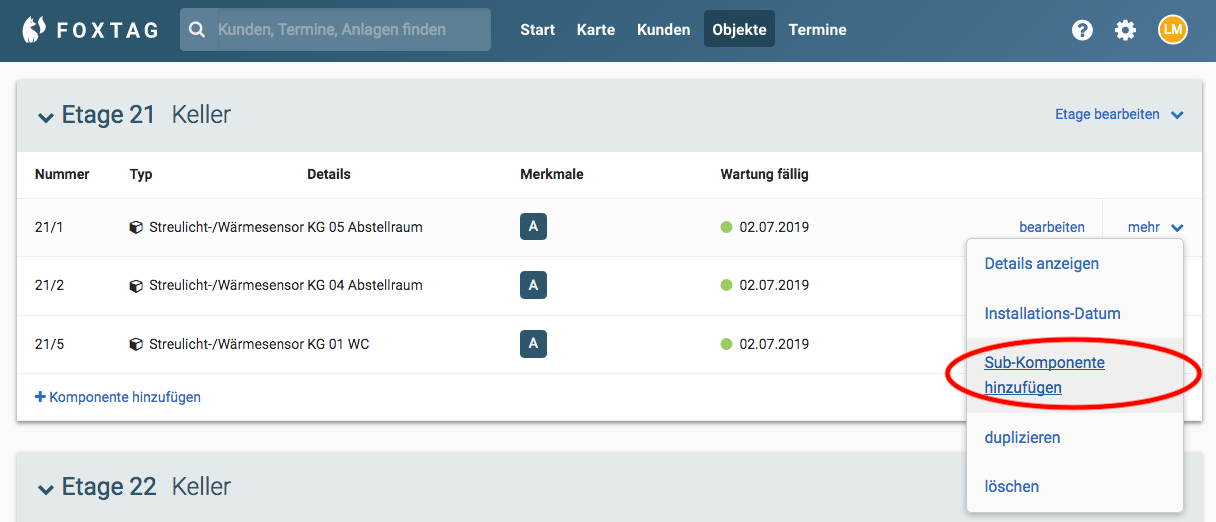Click KG 05 Abstellraum details text
Image resolution: width=1216 pixels, height=522 pixels.
[x=365, y=227]
